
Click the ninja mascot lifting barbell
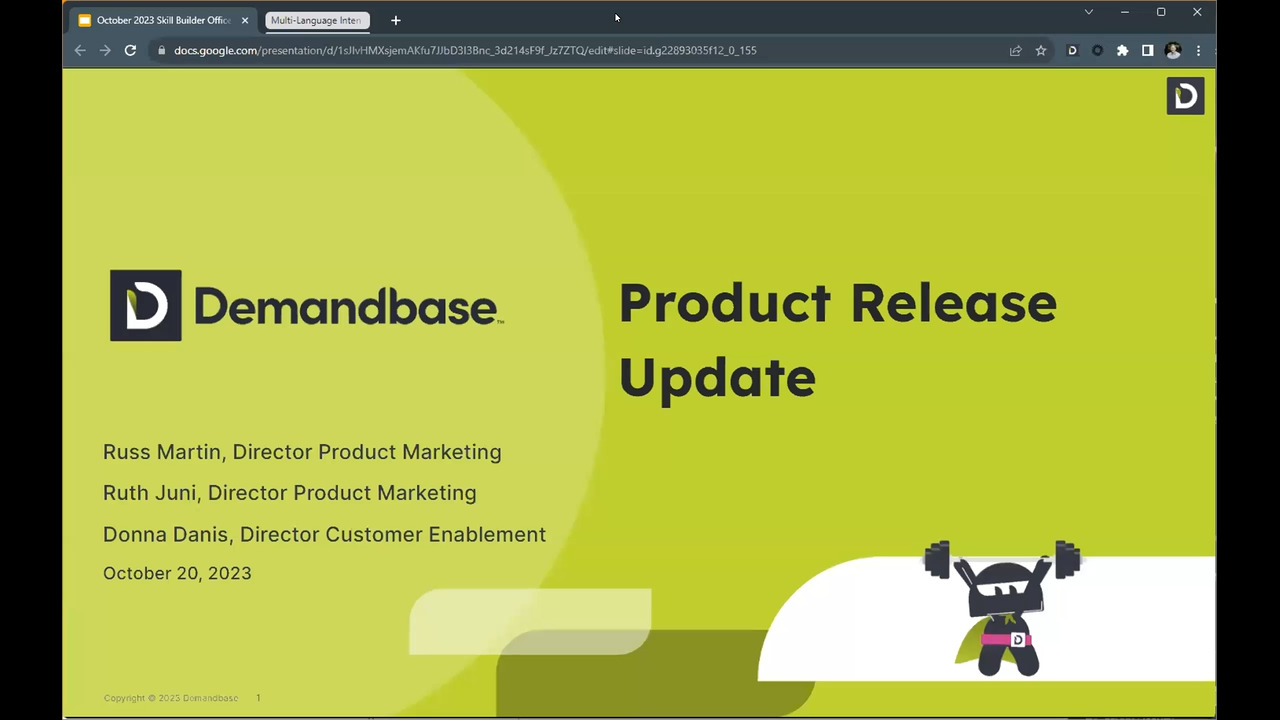1003,608
